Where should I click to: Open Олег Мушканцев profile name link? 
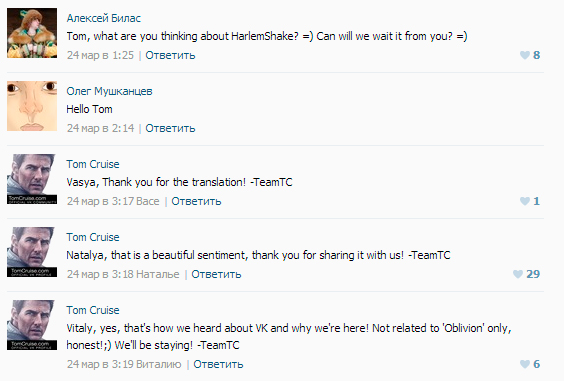(x=109, y=91)
